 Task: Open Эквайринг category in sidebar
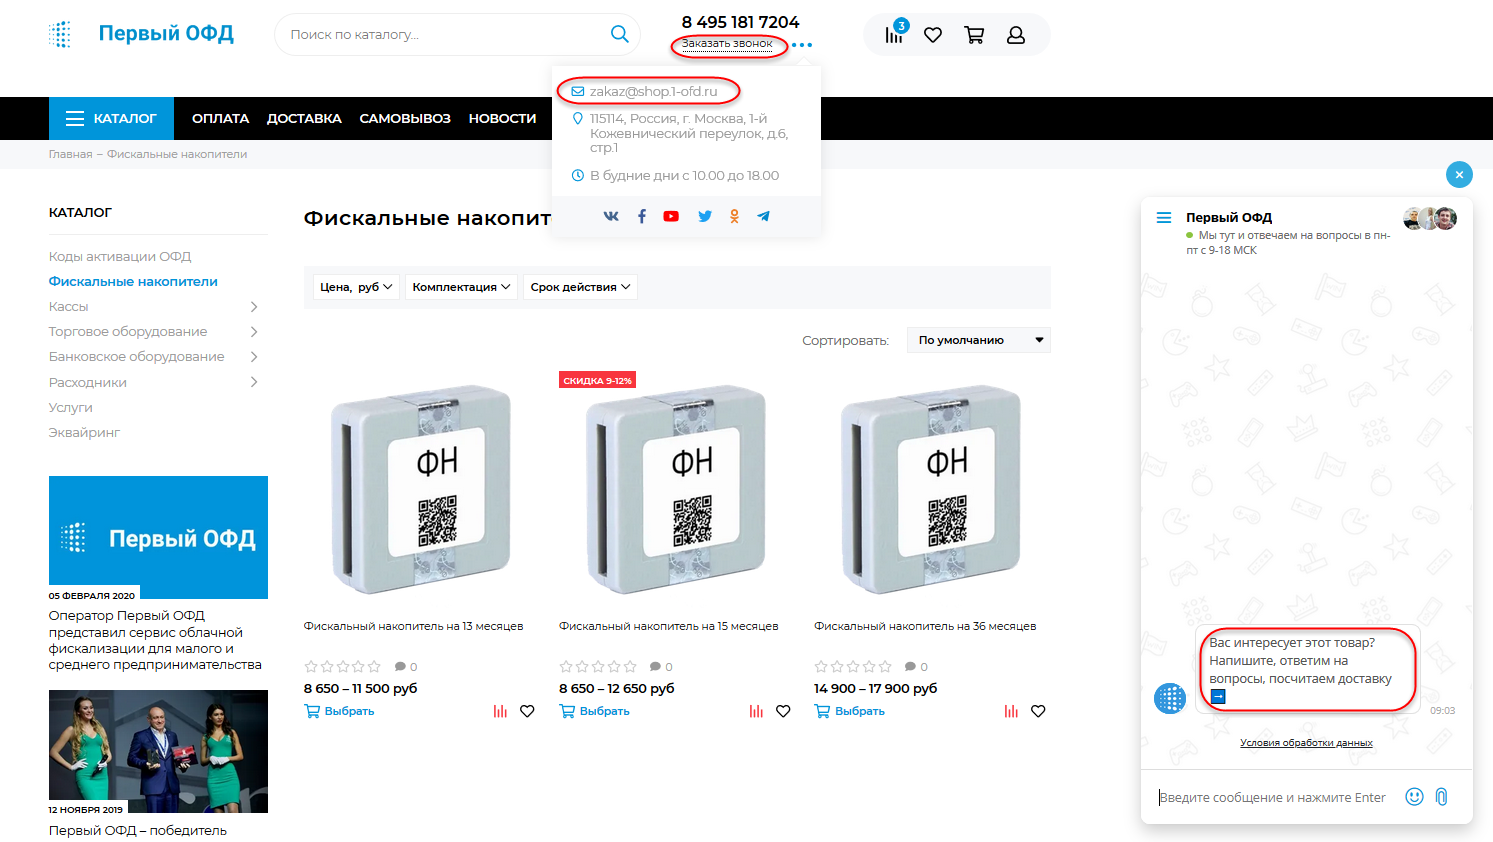point(84,432)
